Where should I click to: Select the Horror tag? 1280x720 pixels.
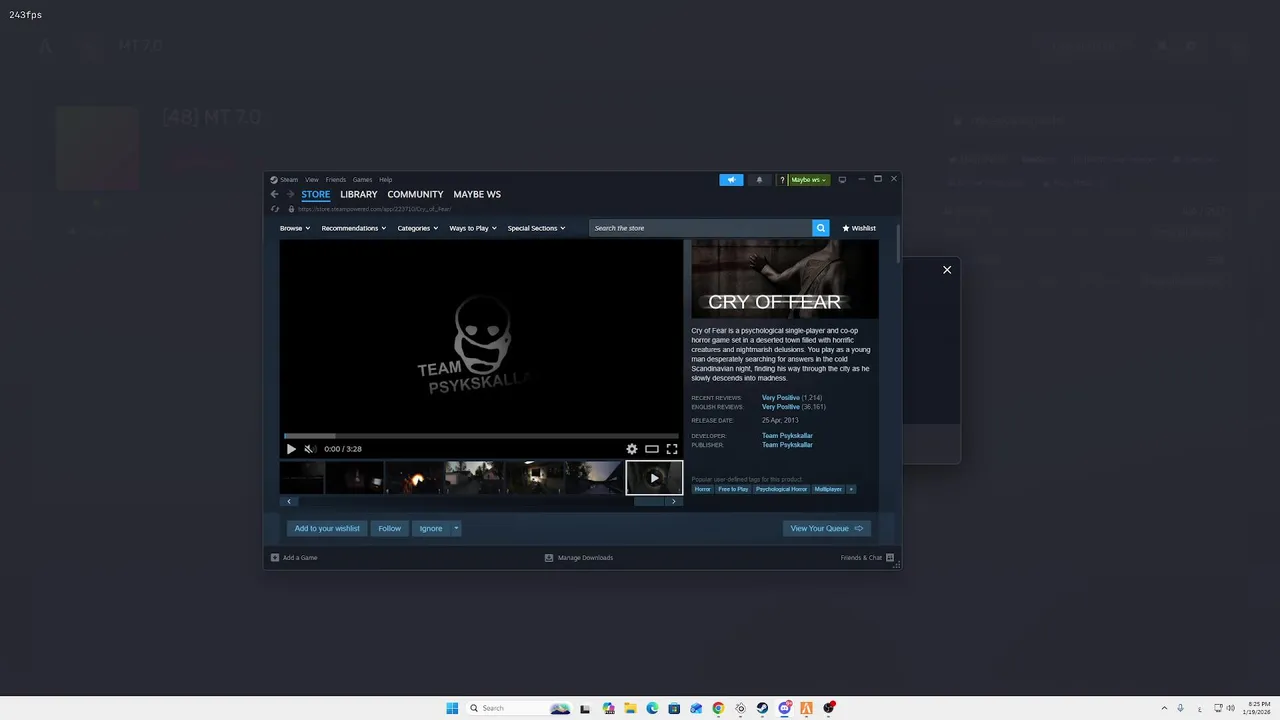(x=703, y=489)
